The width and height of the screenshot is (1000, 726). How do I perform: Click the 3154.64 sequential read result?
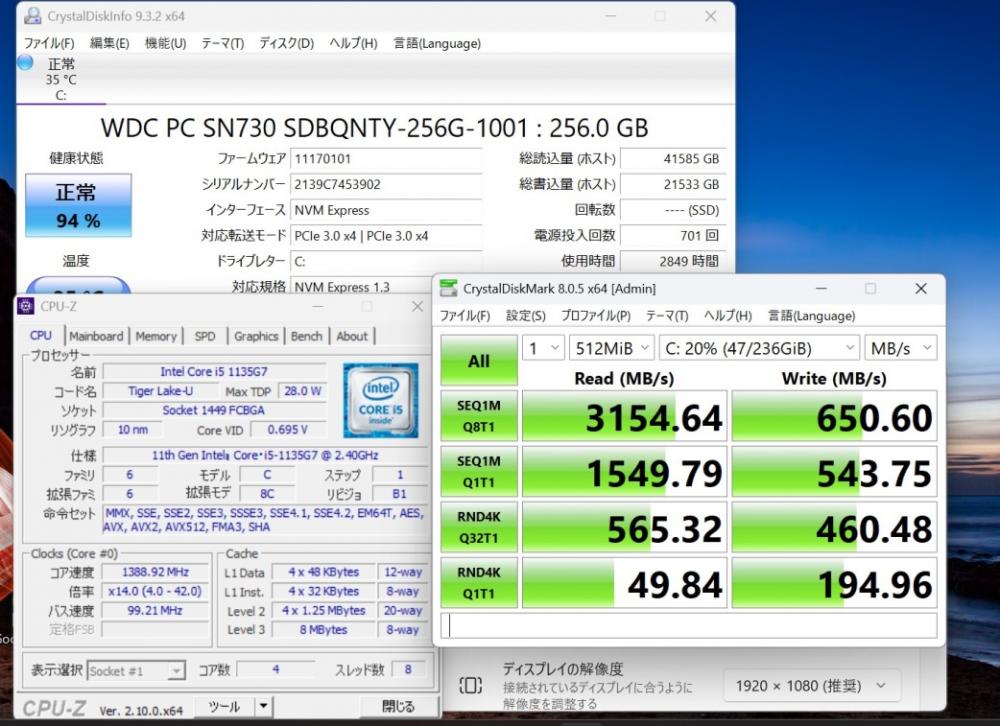pos(624,416)
